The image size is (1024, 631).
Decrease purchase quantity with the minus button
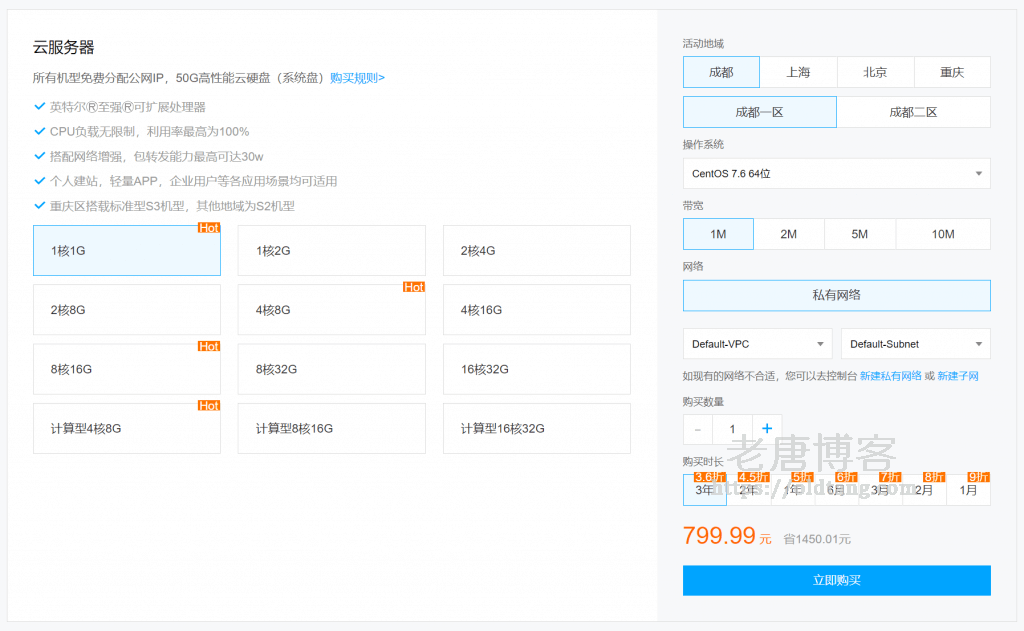pyautogui.click(x=697, y=427)
